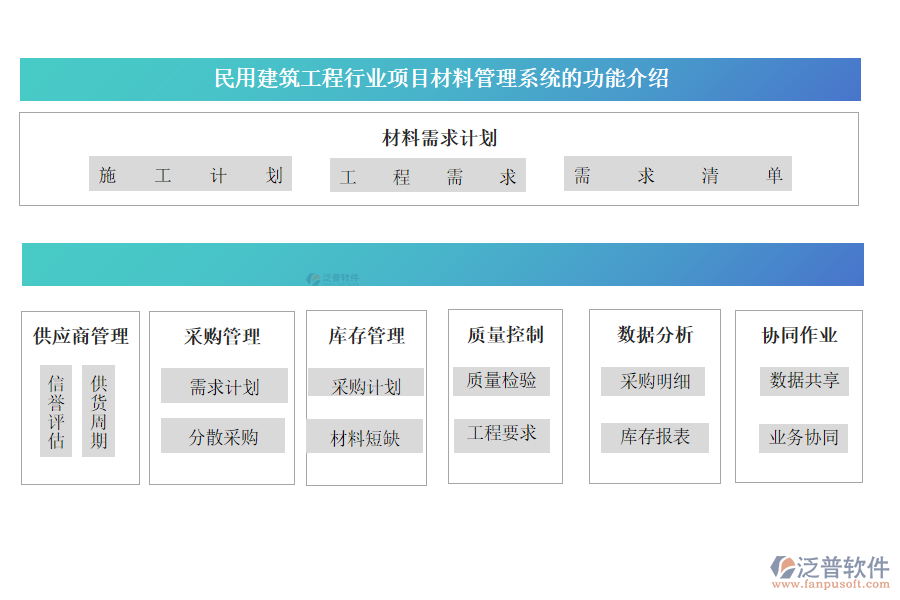
Task: Open the 库存报表 box
Action: pos(654,437)
